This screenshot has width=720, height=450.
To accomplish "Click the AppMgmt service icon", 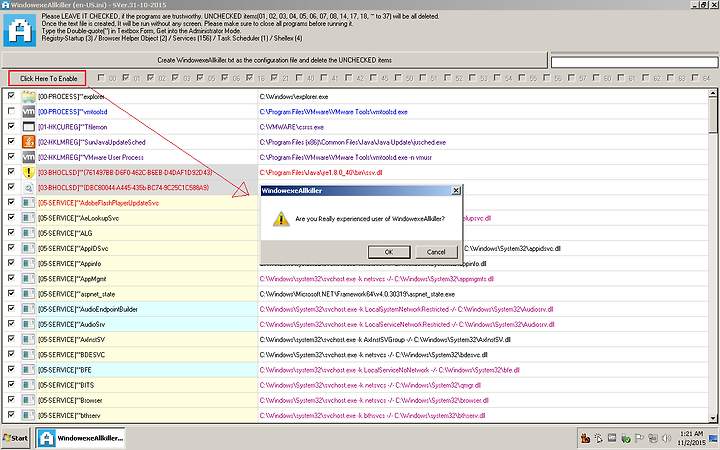I will pyautogui.click(x=28, y=278).
